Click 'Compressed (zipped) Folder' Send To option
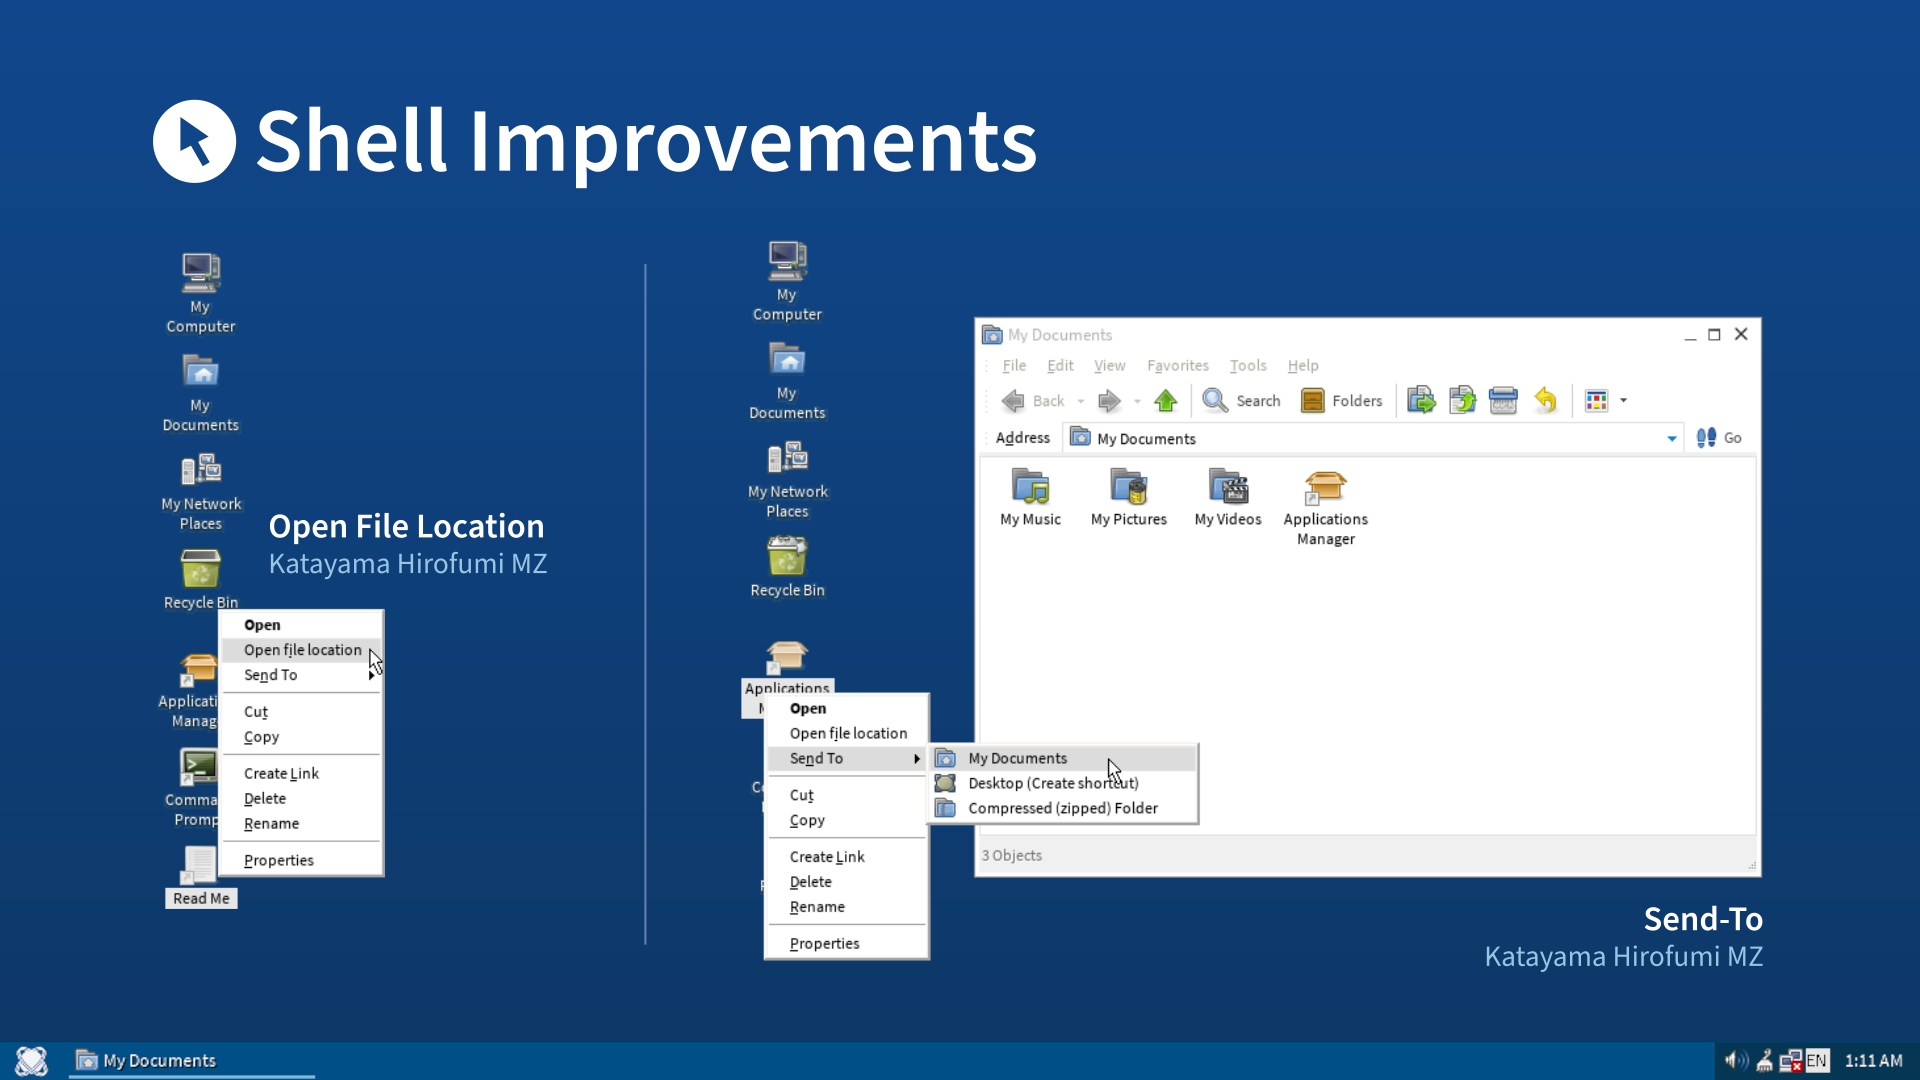Screen dimensions: 1920x1080 coord(1062,807)
